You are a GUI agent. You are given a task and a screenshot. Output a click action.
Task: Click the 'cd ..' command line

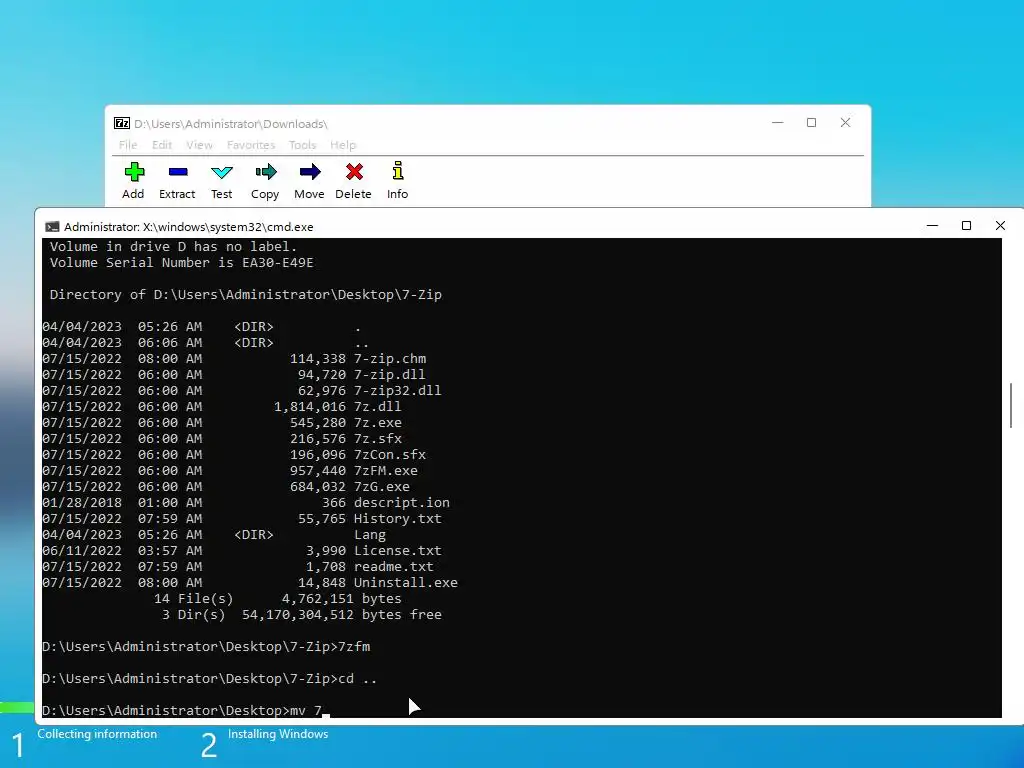click(x=210, y=679)
